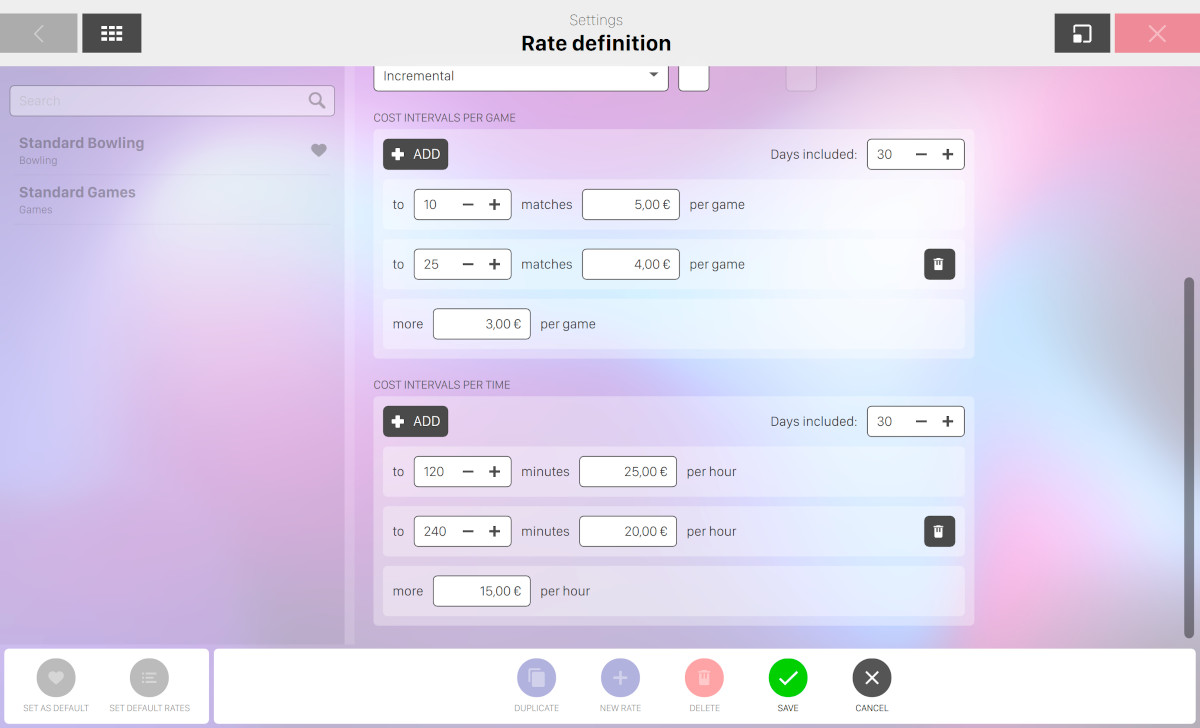The height and width of the screenshot is (728, 1200).
Task: Click the vertical scrollbar on right
Action: click(1188, 455)
